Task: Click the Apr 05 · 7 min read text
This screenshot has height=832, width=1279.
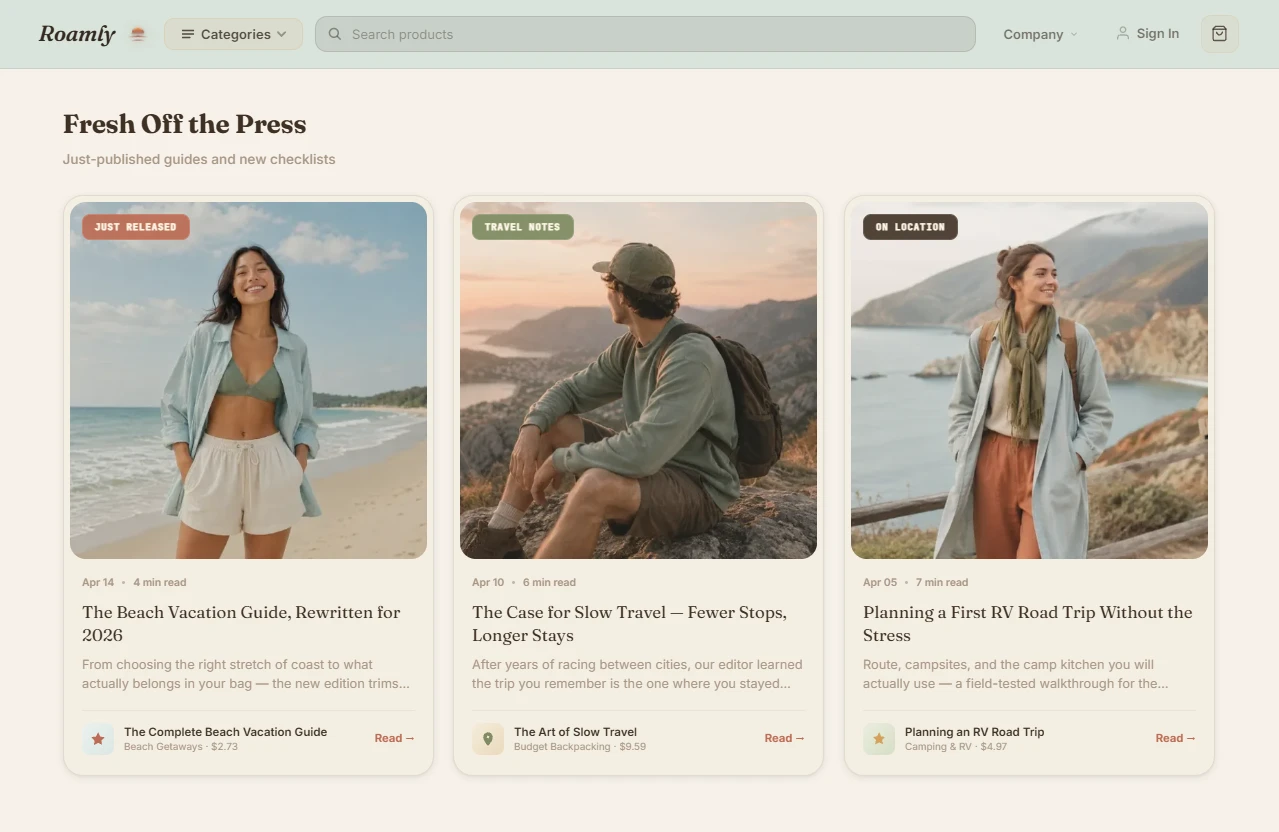Action: pyautogui.click(x=915, y=582)
